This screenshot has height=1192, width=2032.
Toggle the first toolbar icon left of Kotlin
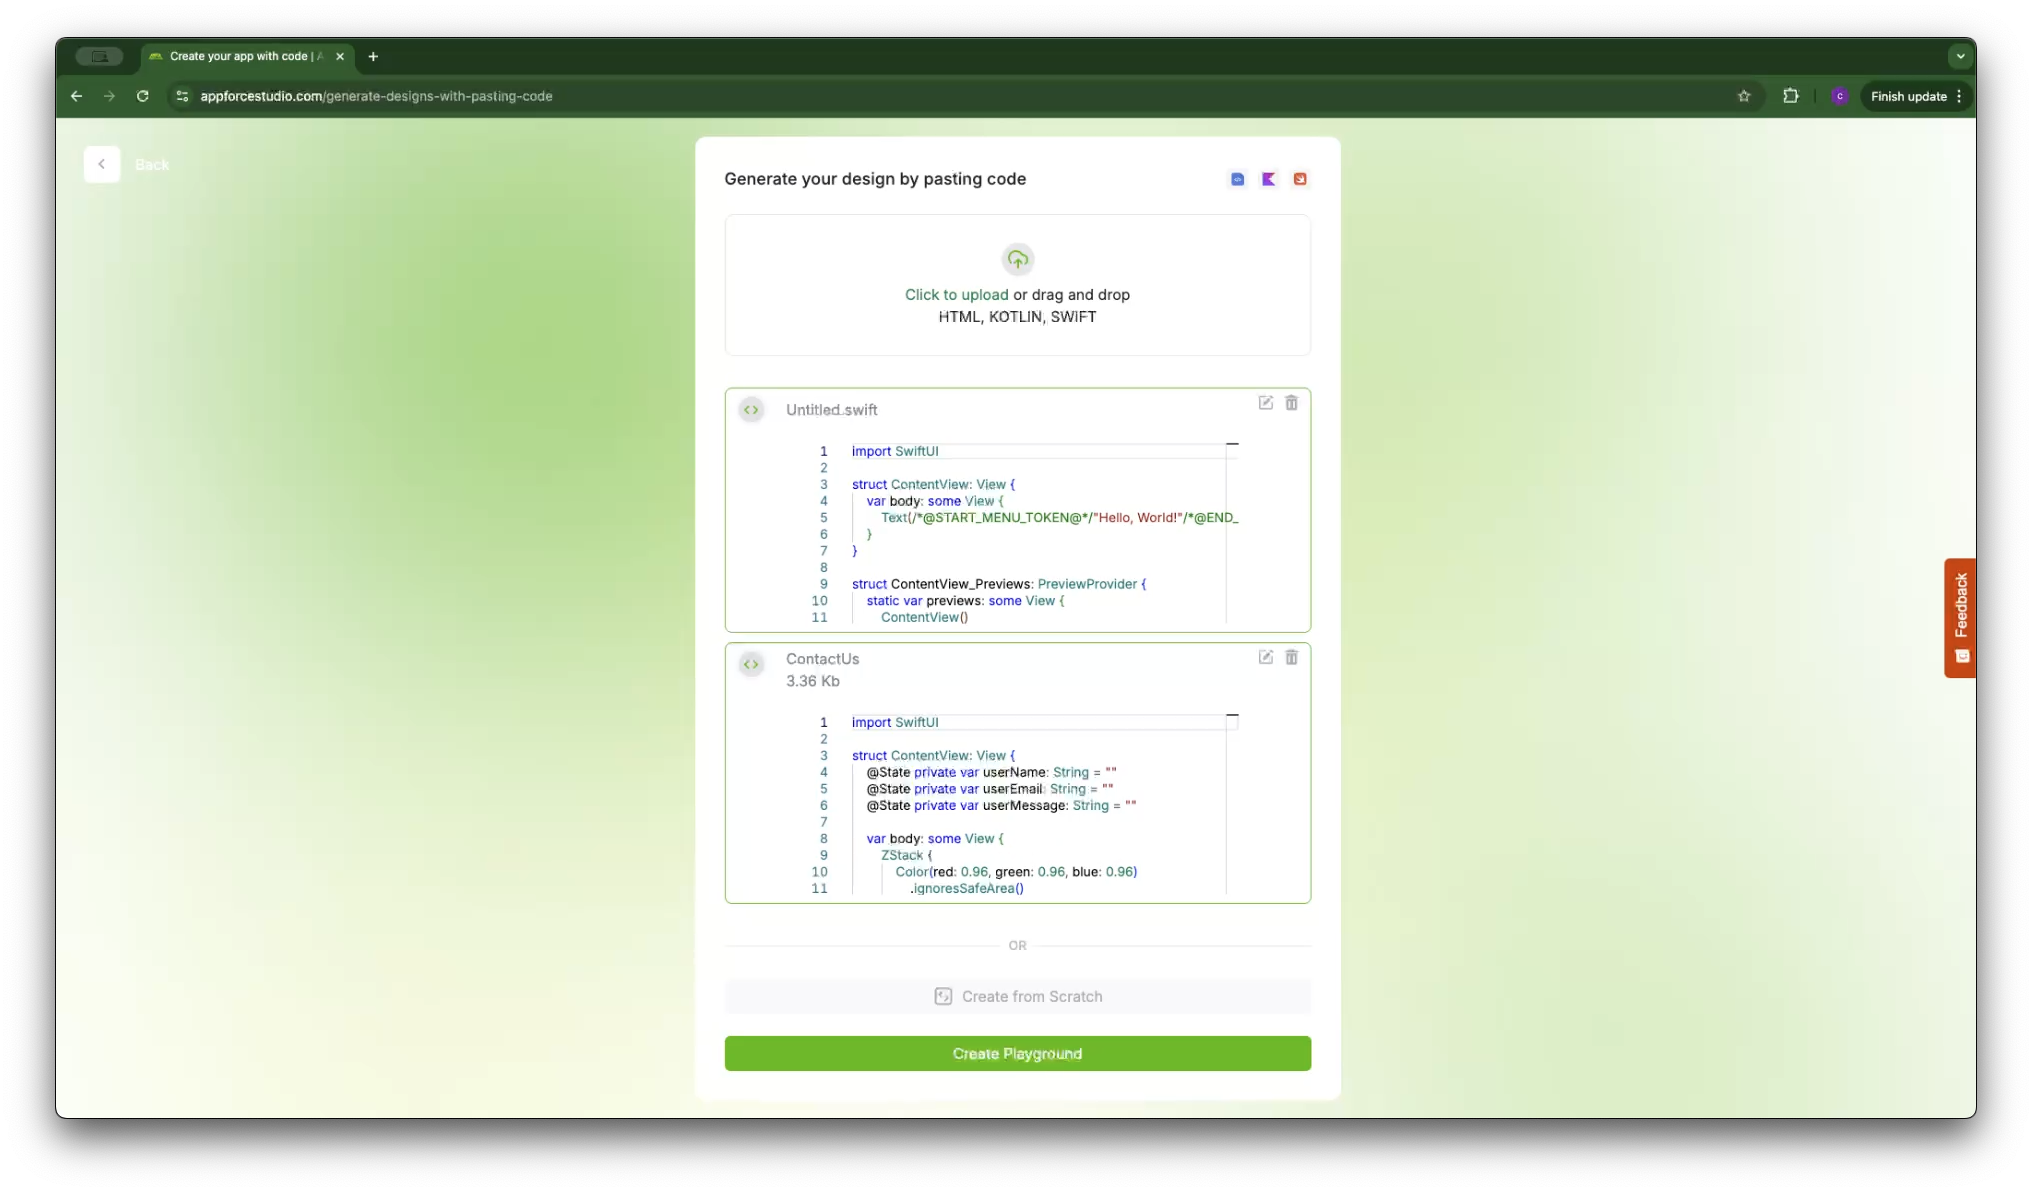pyautogui.click(x=1237, y=177)
